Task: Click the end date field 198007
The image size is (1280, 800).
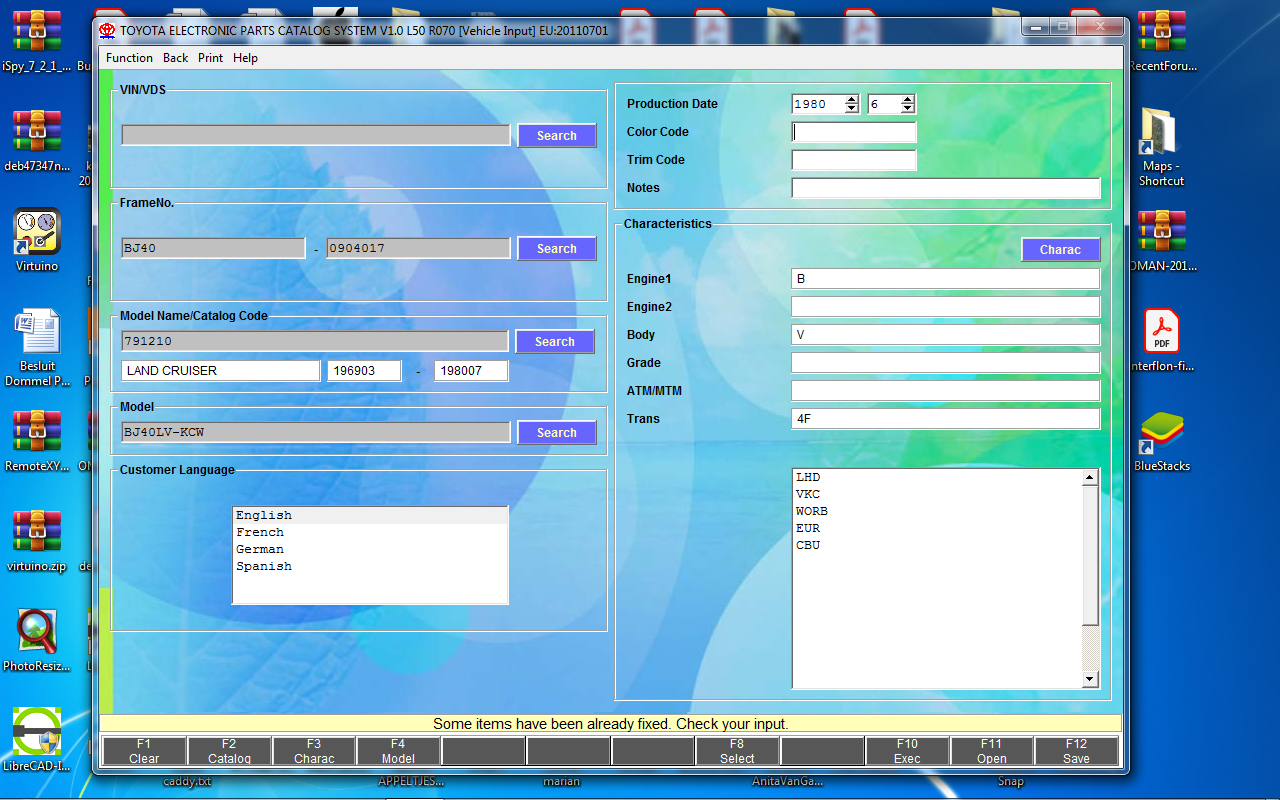Action: tap(471, 371)
